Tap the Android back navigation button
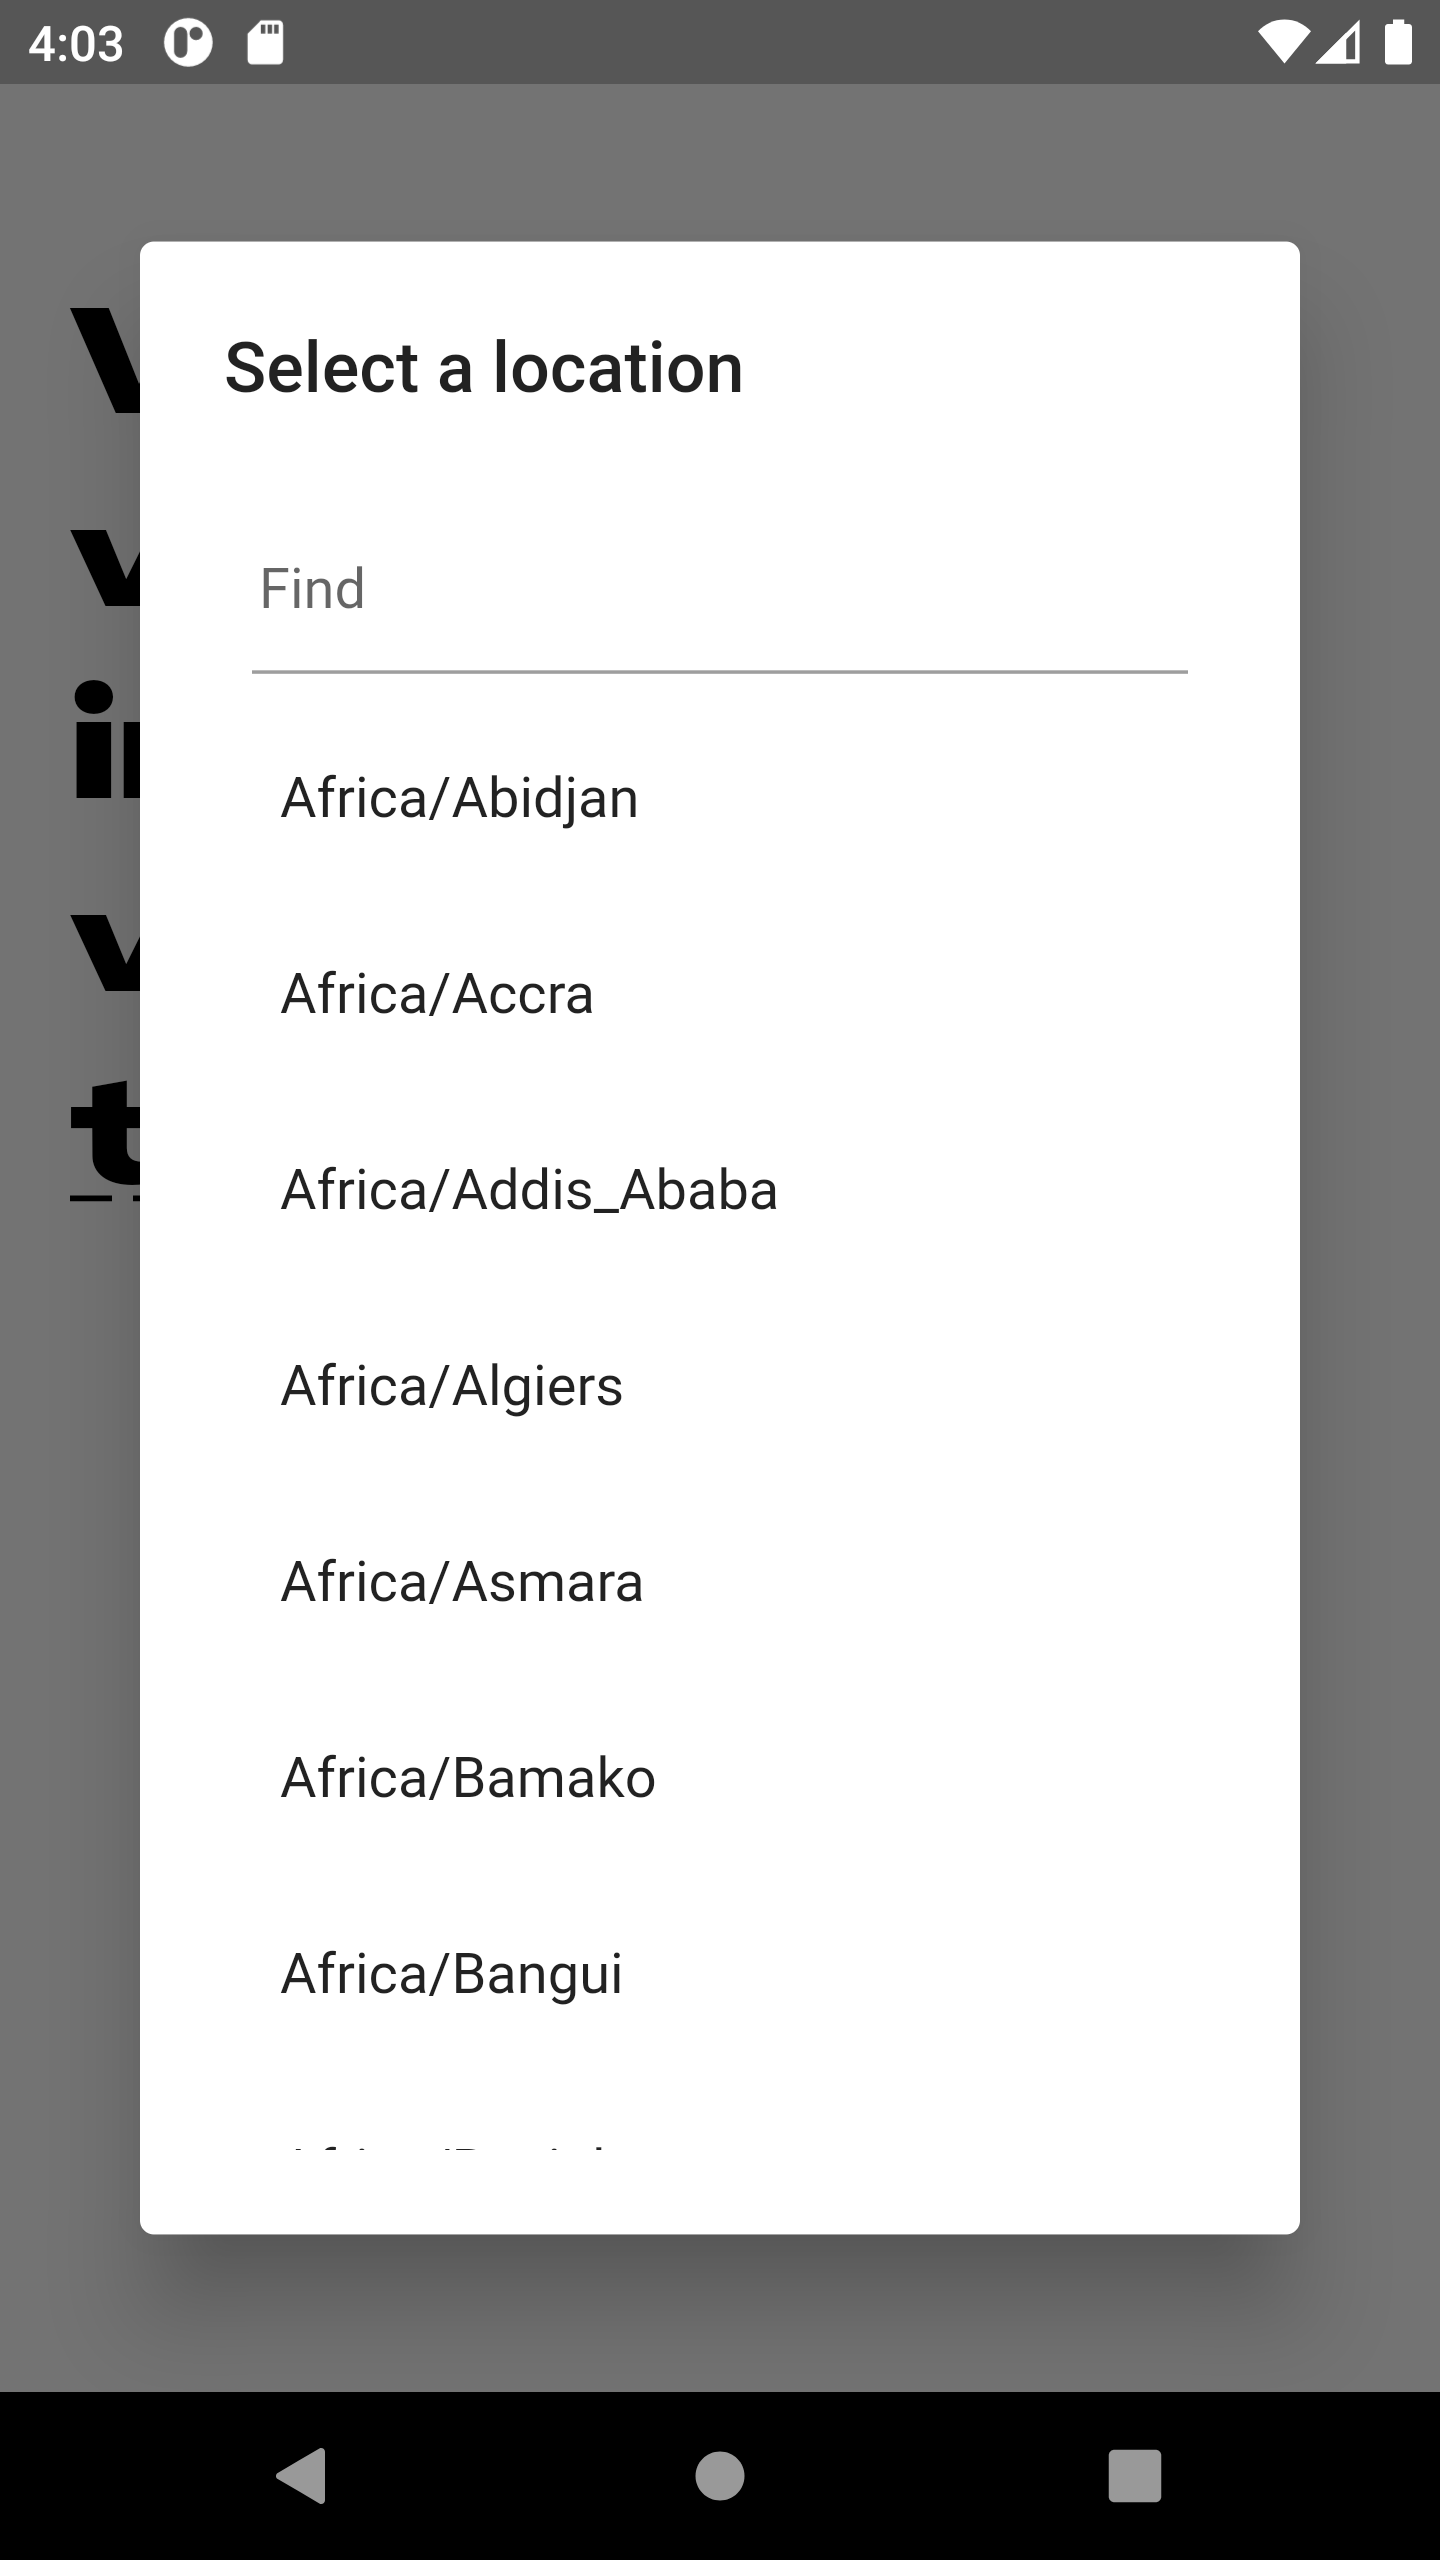 point(301,2475)
